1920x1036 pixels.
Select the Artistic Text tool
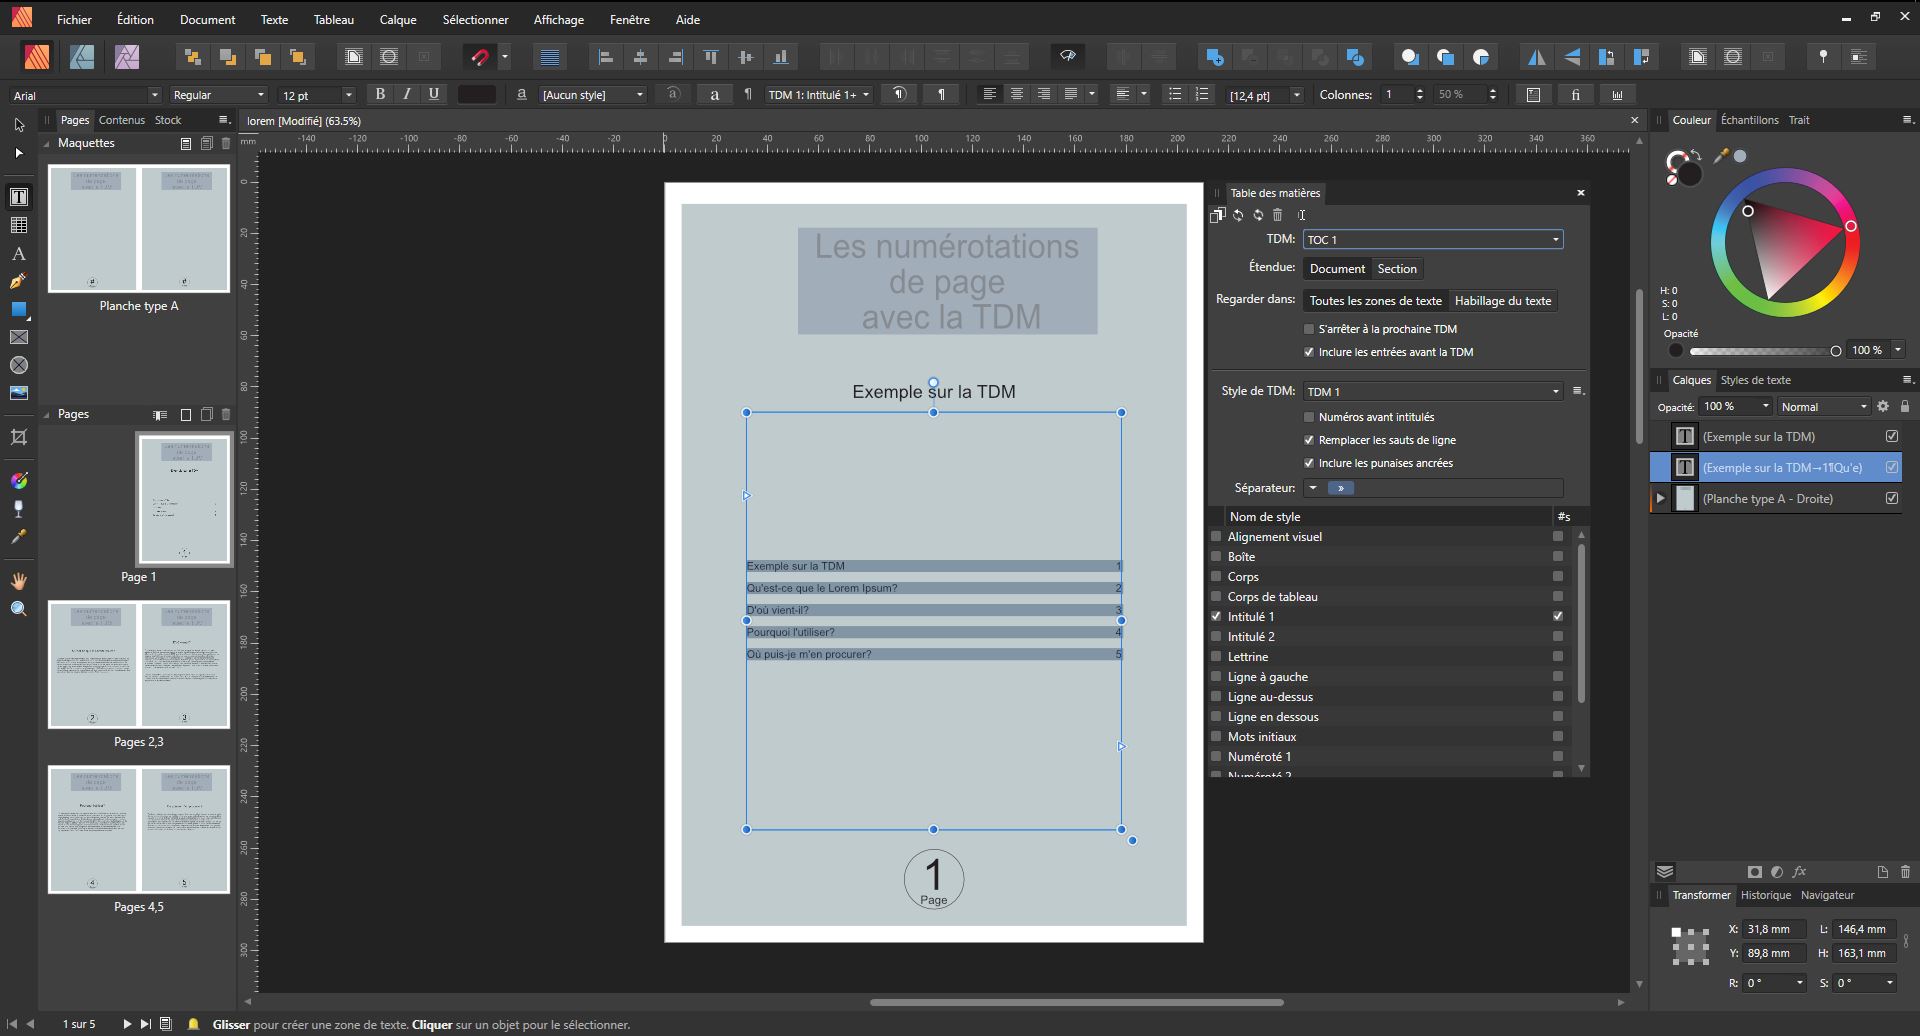(x=19, y=254)
